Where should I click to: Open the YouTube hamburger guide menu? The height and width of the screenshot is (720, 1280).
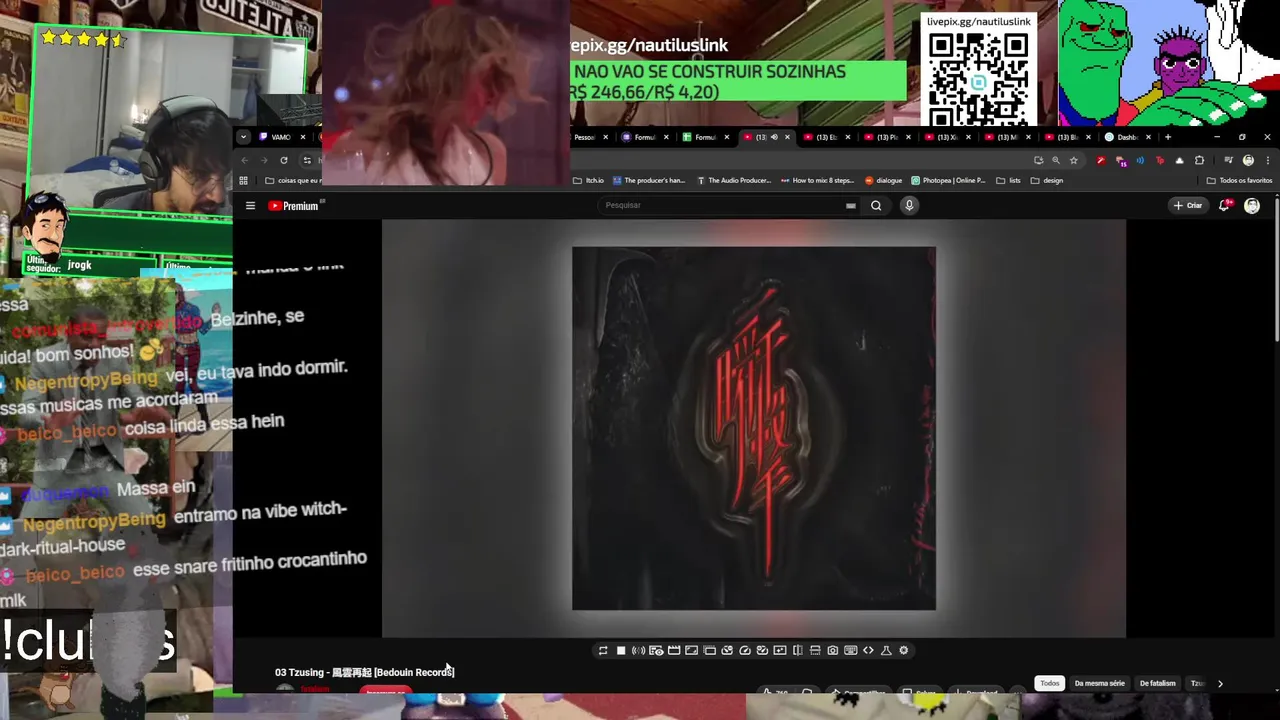point(250,206)
